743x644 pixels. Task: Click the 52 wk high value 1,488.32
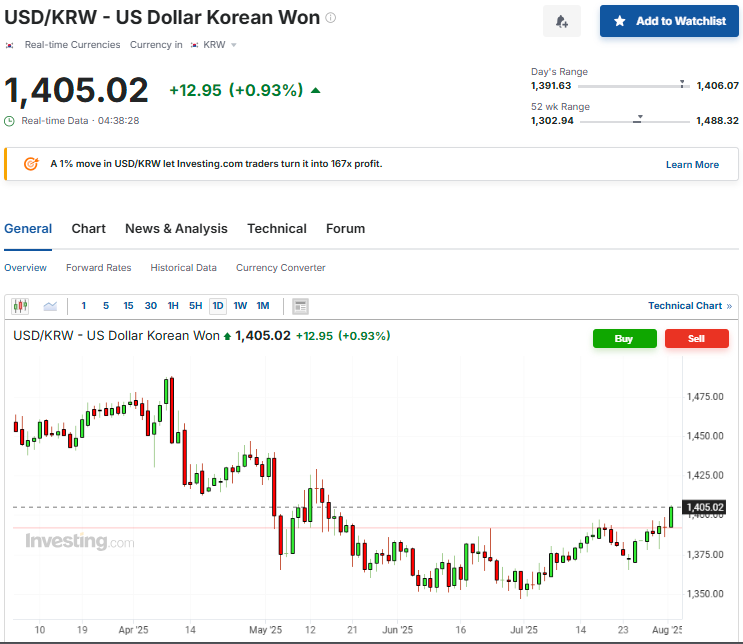717,121
